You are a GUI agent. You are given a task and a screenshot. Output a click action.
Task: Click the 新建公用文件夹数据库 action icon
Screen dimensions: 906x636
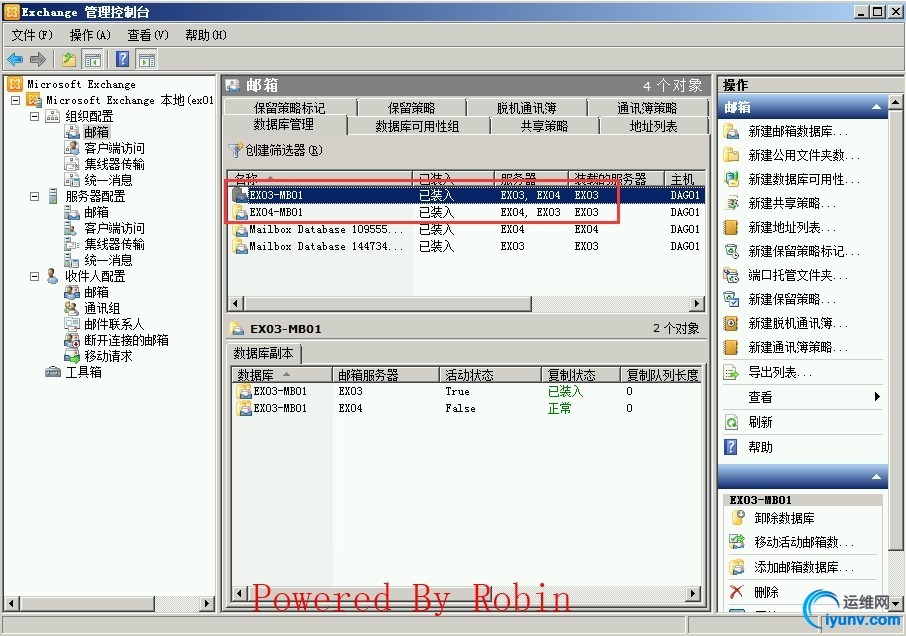[x=732, y=155]
